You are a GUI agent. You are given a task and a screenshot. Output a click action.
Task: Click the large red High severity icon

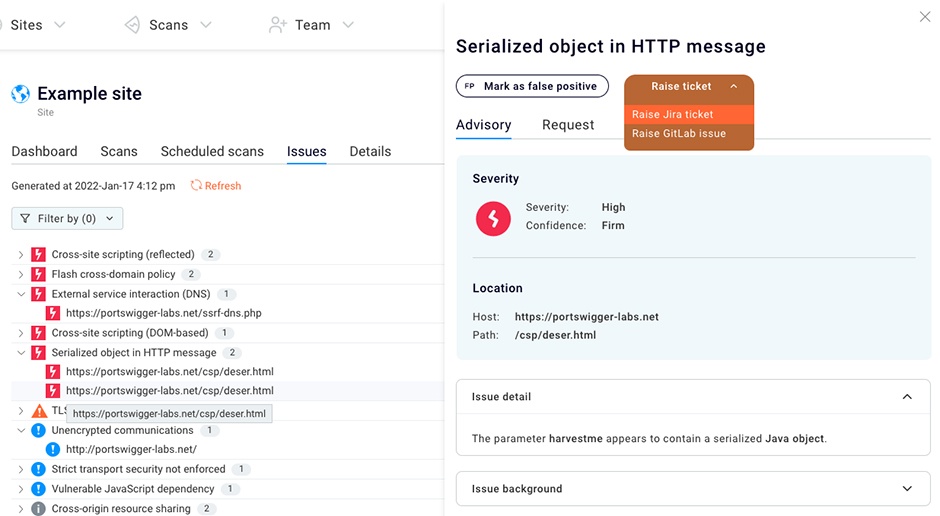click(493, 219)
